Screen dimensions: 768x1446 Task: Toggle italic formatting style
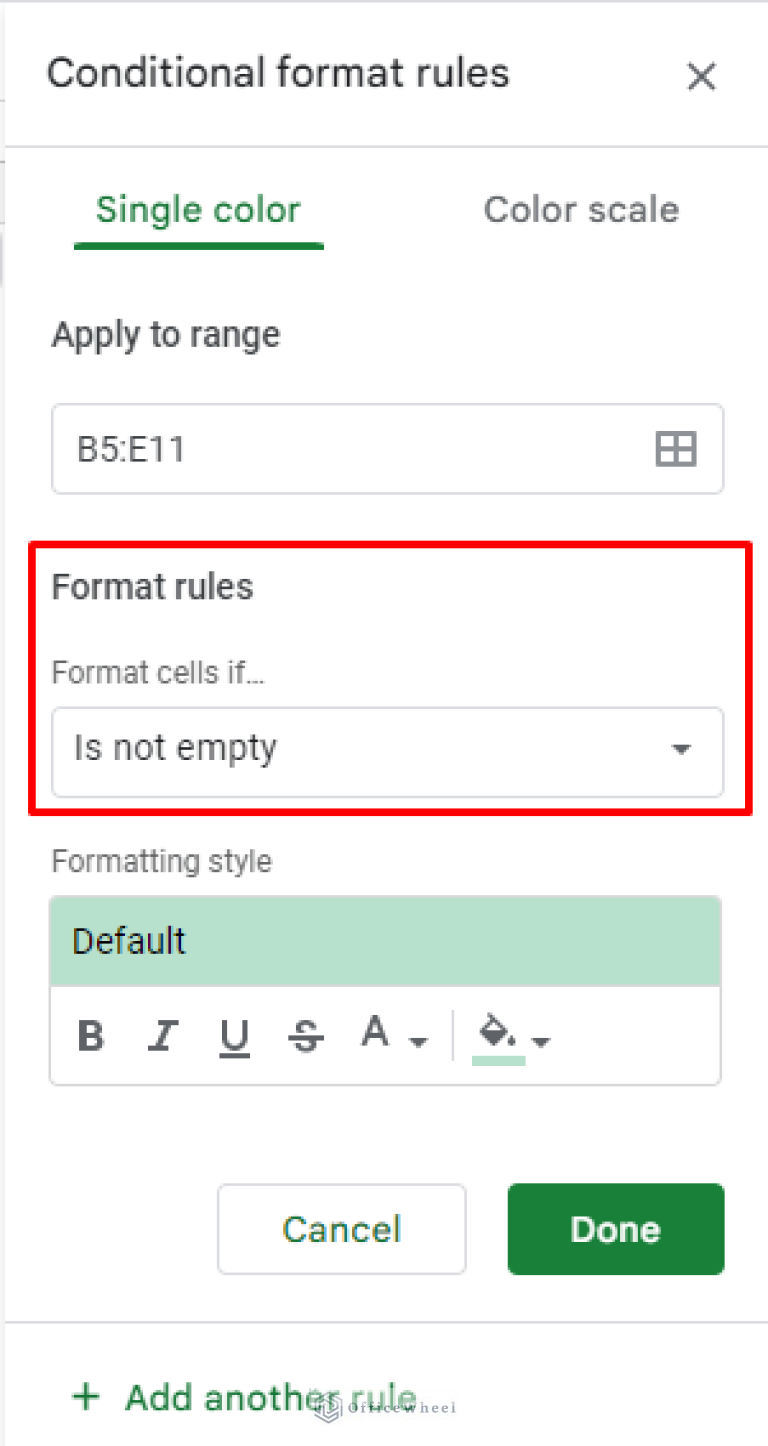[x=162, y=1036]
